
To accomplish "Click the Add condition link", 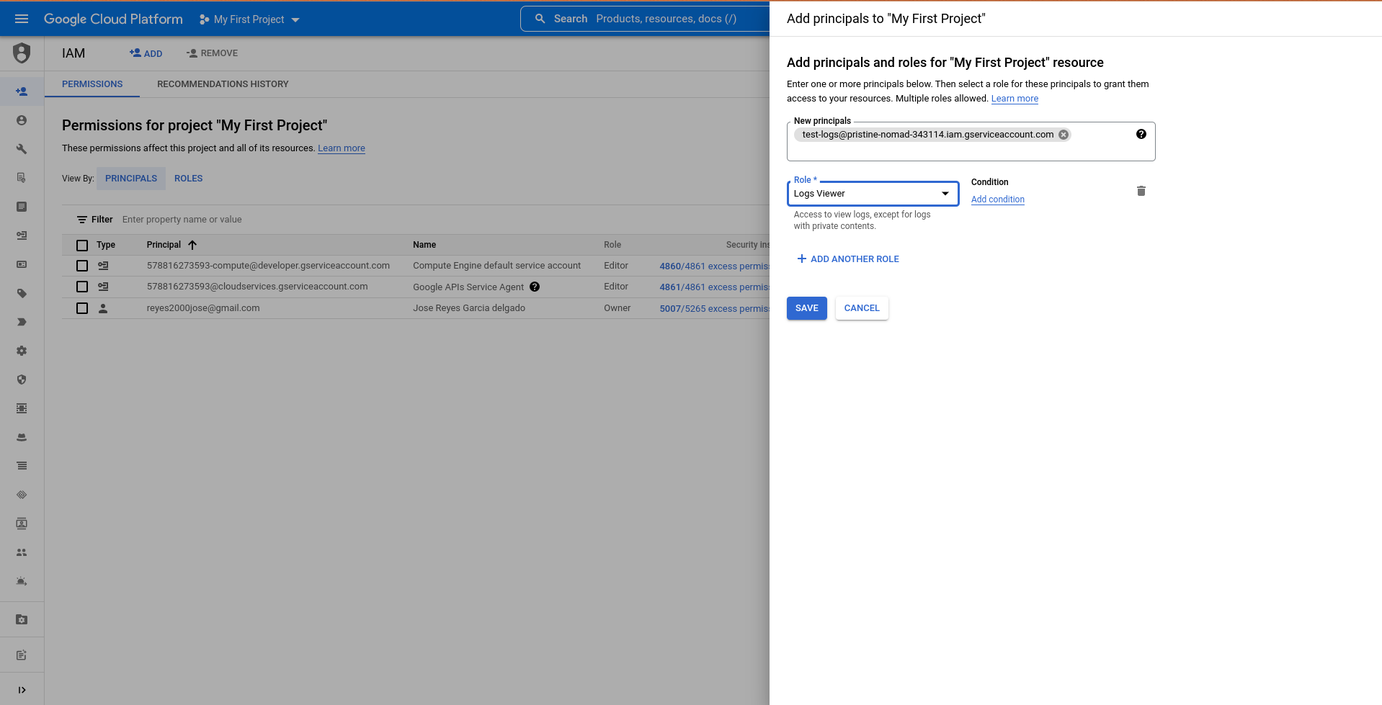I will click(997, 200).
